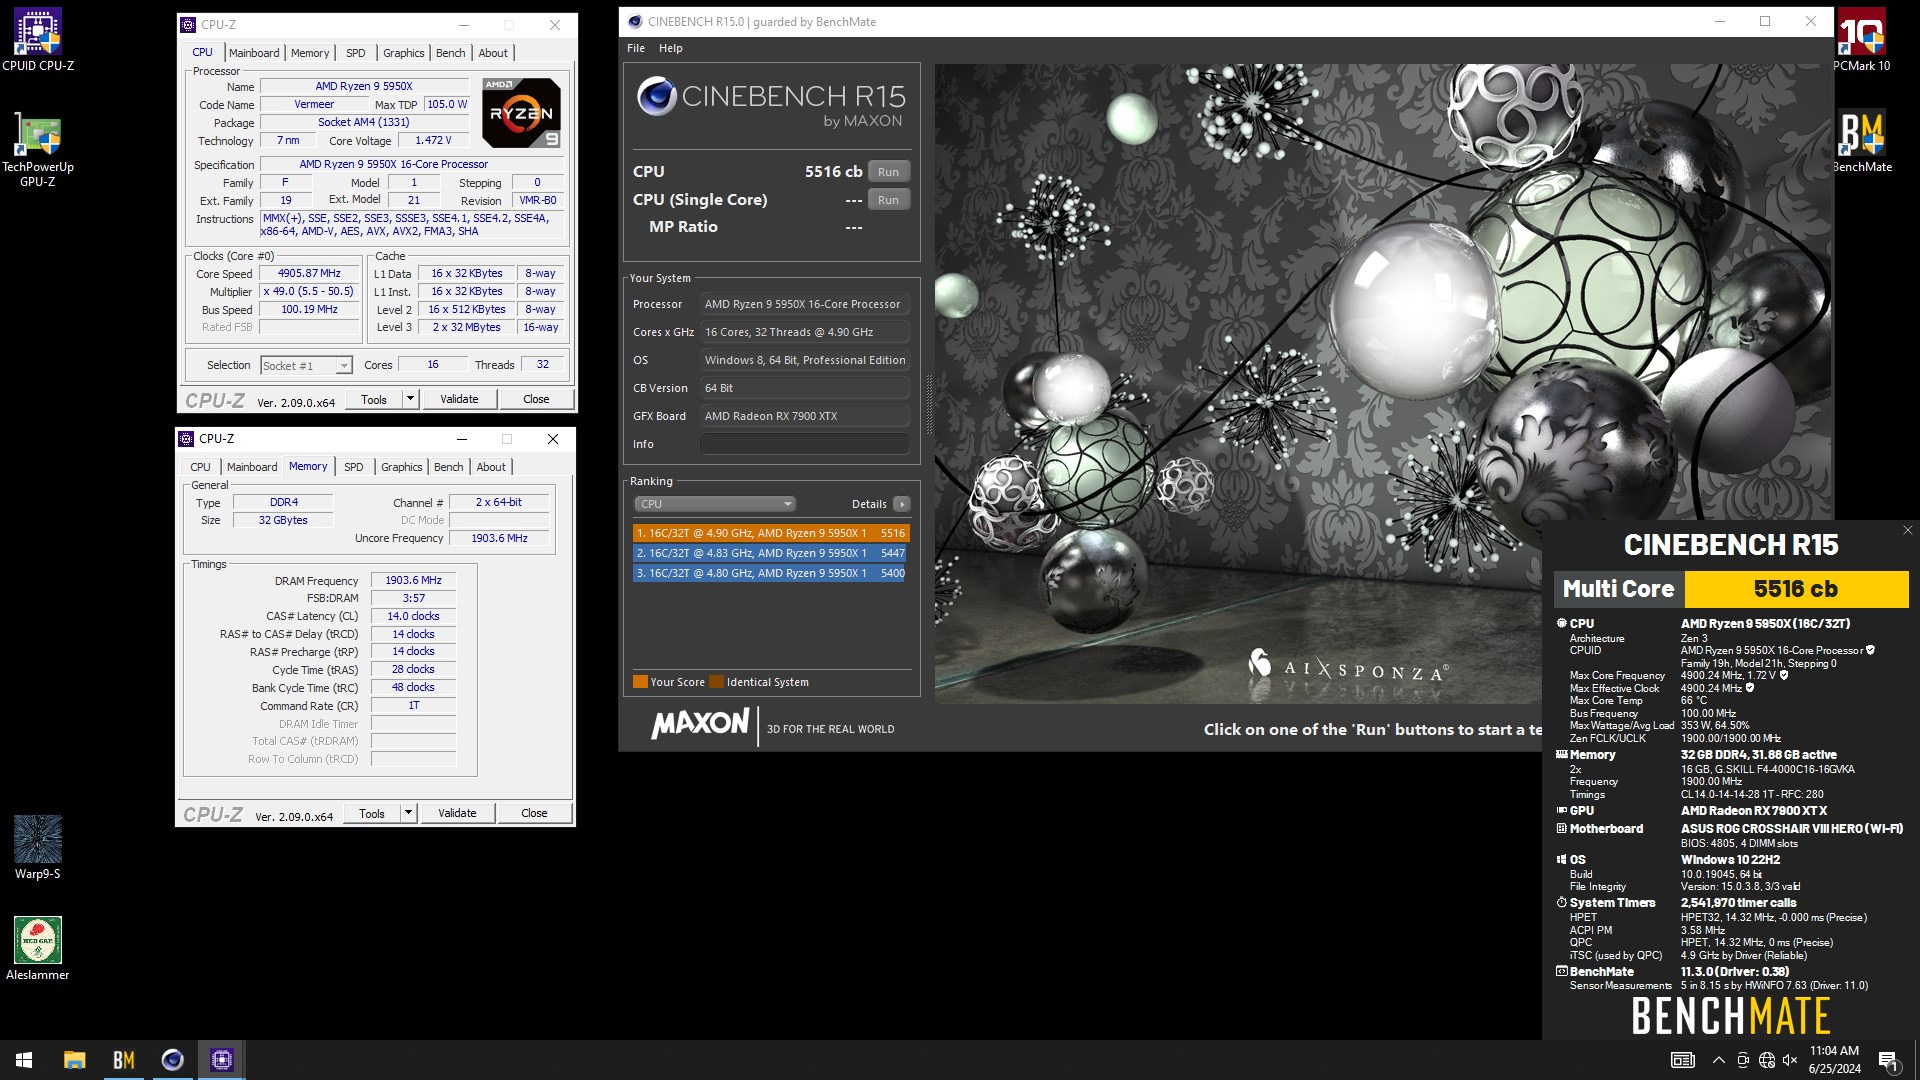The image size is (1920, 1080).
Task: Click the AMD Ryzen logo in CPU-Z
Action: tap(521, 112)
